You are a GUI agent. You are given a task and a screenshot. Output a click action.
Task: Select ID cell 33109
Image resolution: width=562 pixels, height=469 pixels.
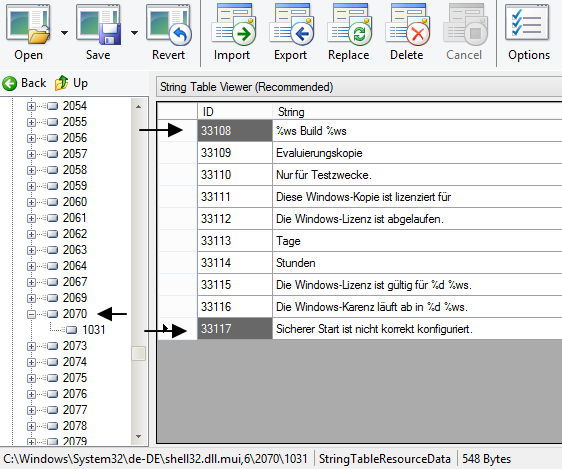tap(235, 153)
